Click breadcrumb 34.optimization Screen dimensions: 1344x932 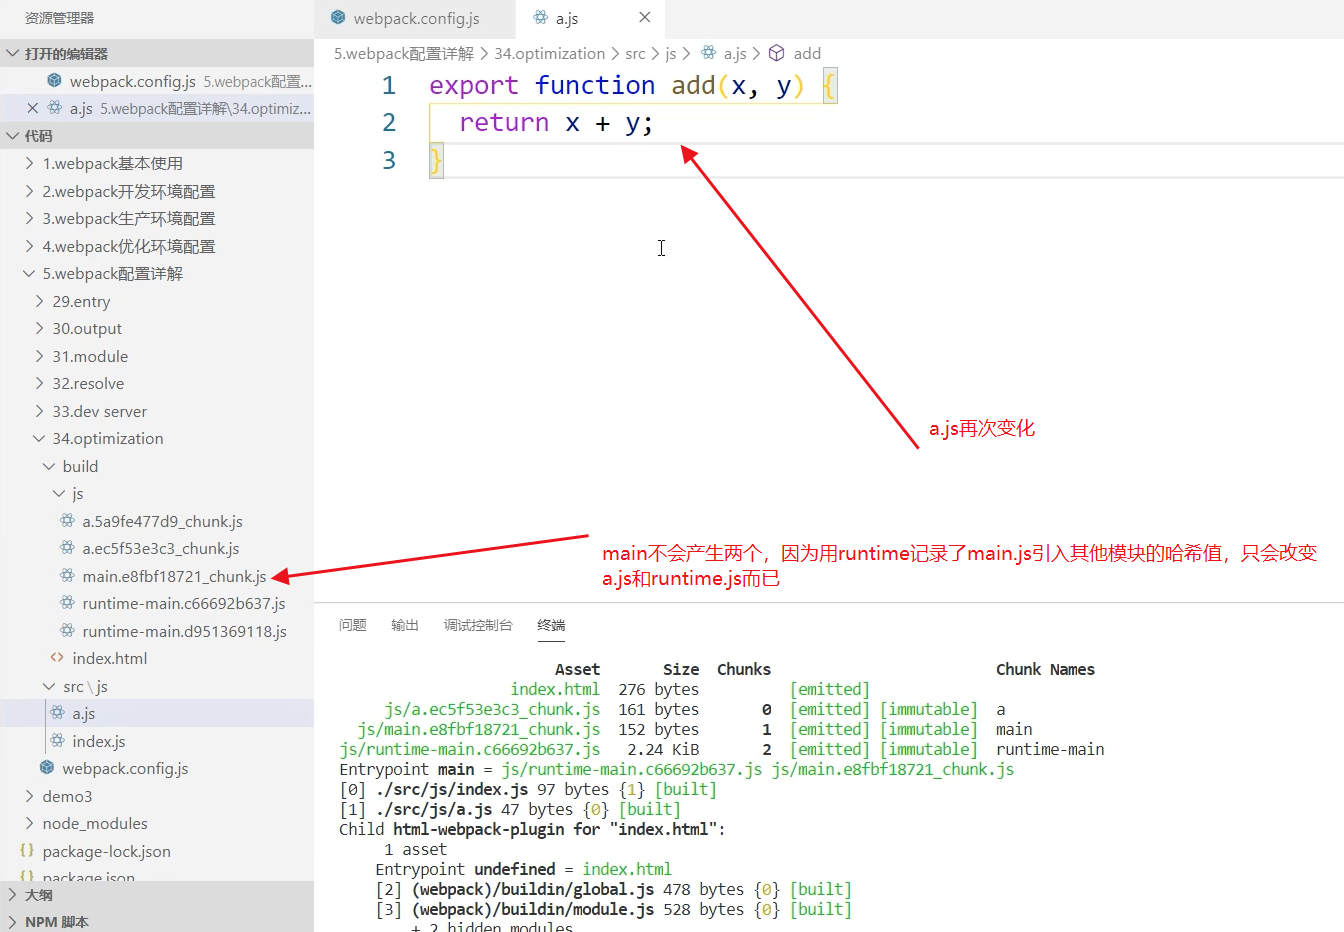[549, 54]
